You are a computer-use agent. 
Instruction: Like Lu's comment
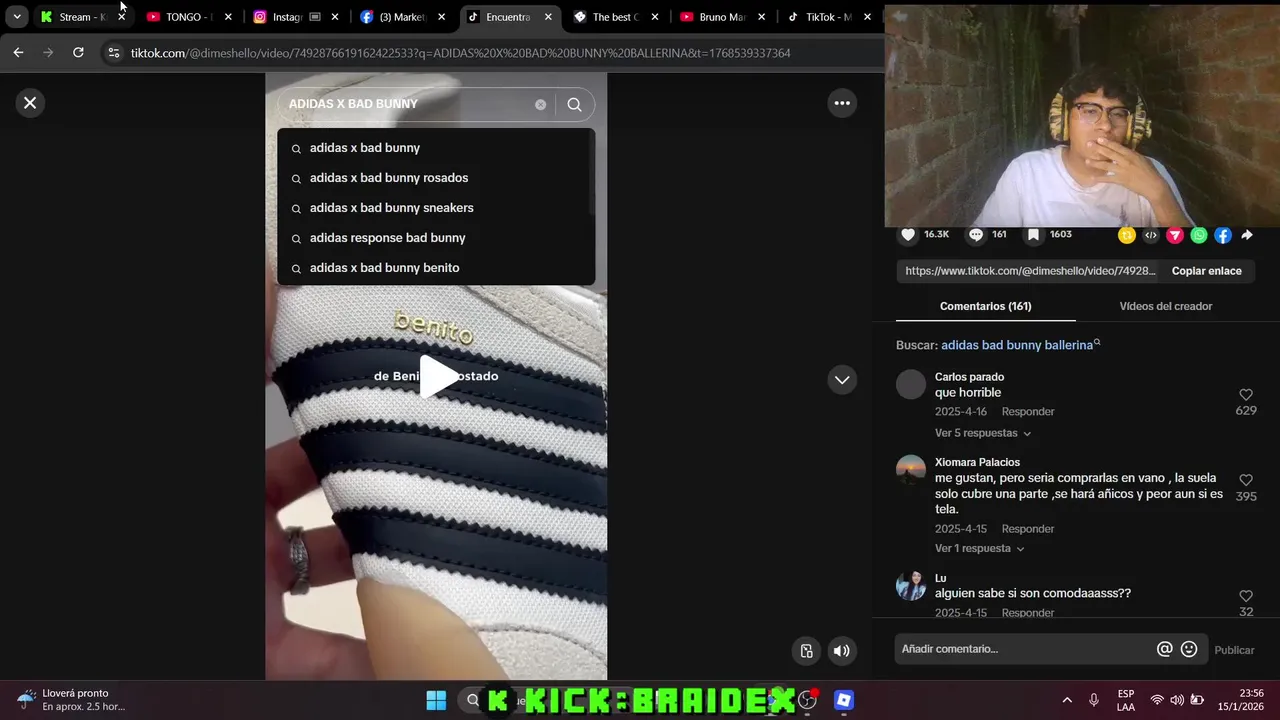coord(1245,596)
